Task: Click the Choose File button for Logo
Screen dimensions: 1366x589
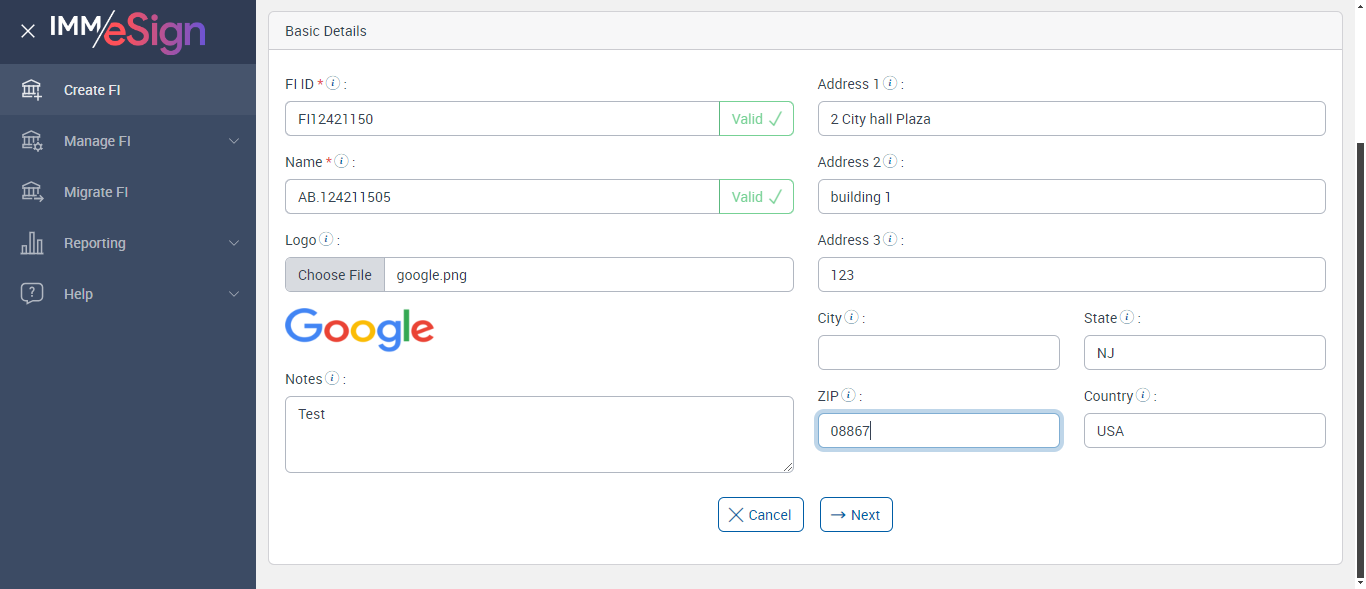Action: pos(335,275)
